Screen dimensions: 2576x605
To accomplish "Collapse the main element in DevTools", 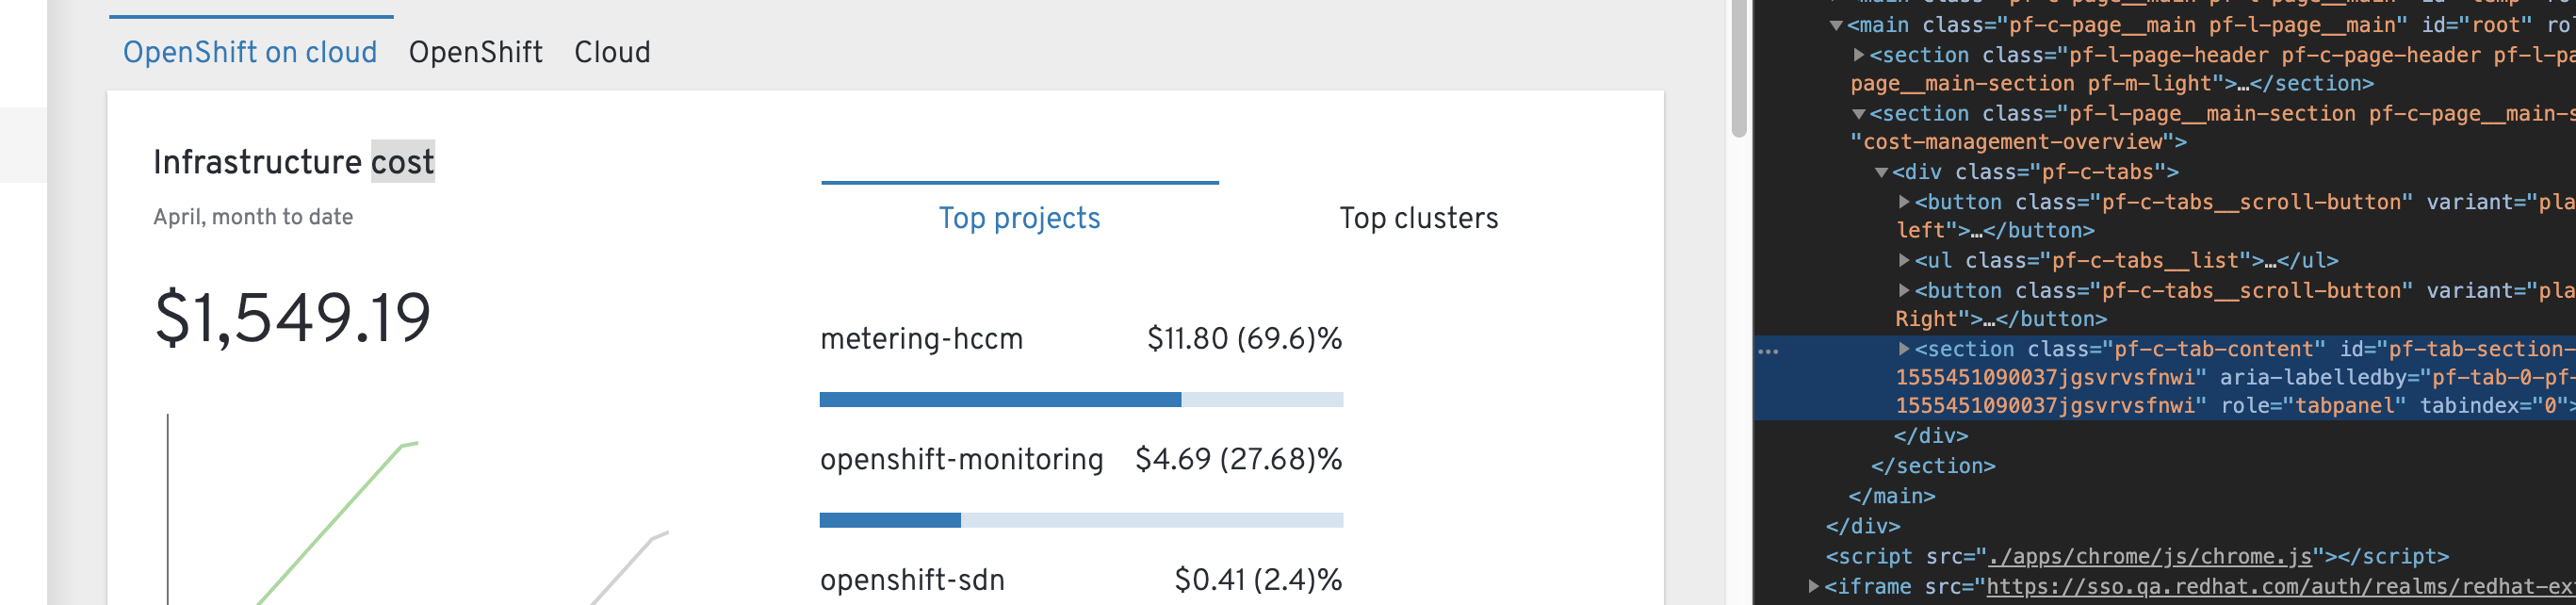I will [1836, 26].
